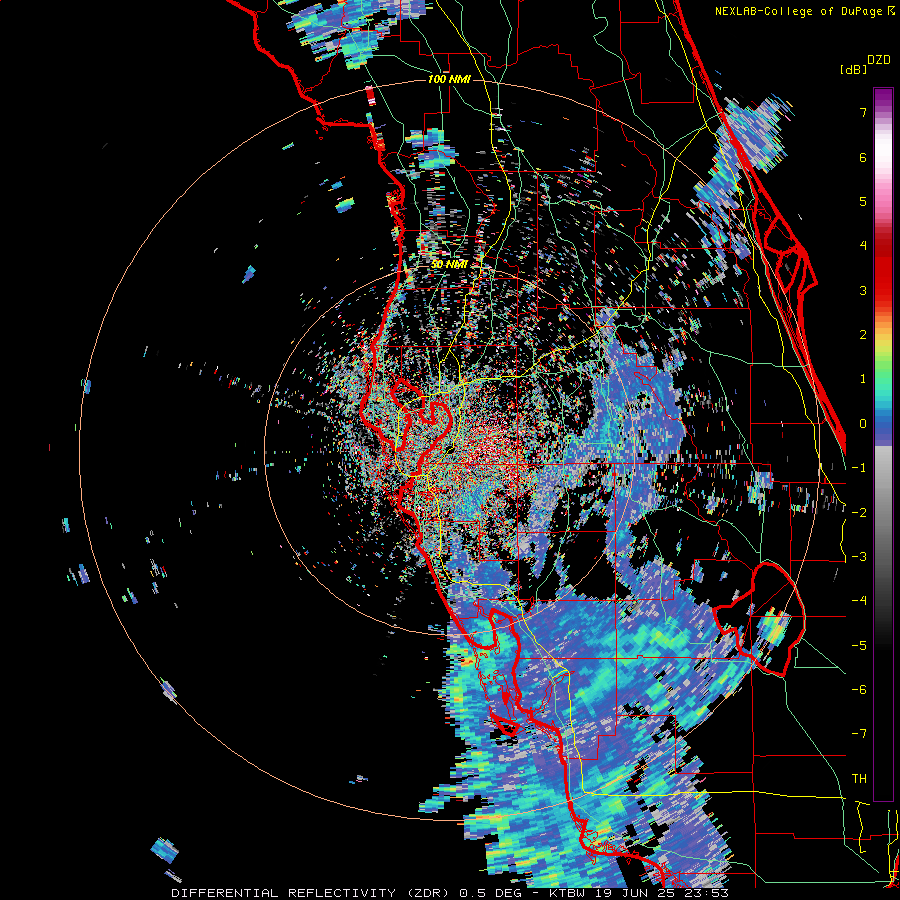This screenshot has height=900, width=900.
Task: Select the -2 dB scale label
Action: (x=859, y=513)
